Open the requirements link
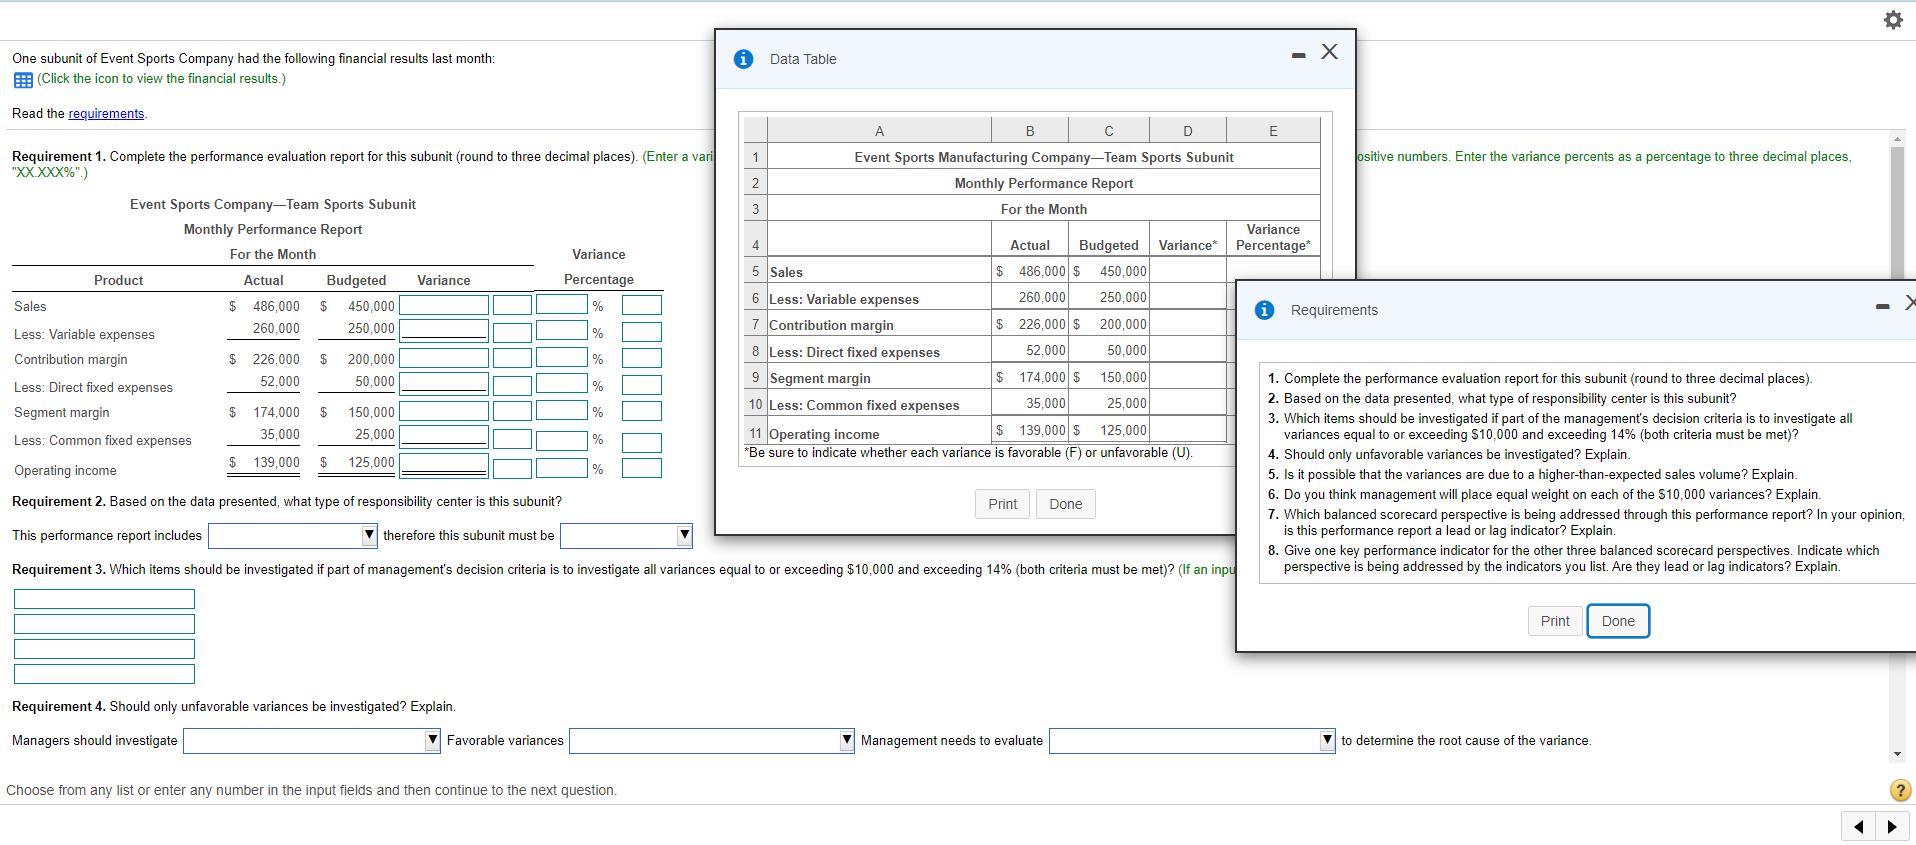Viewport: 1916px width, 845px height. pos(106,114)
